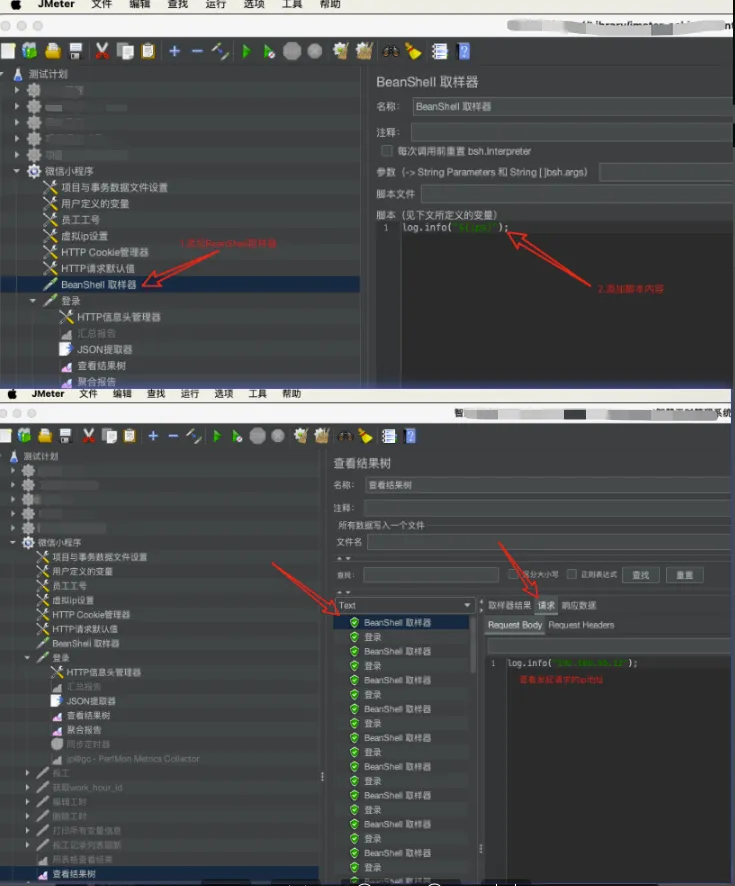Toggle the 区分大小写 case sensitive checkbox
Screen dimensions: 735x886
[513, 575]
